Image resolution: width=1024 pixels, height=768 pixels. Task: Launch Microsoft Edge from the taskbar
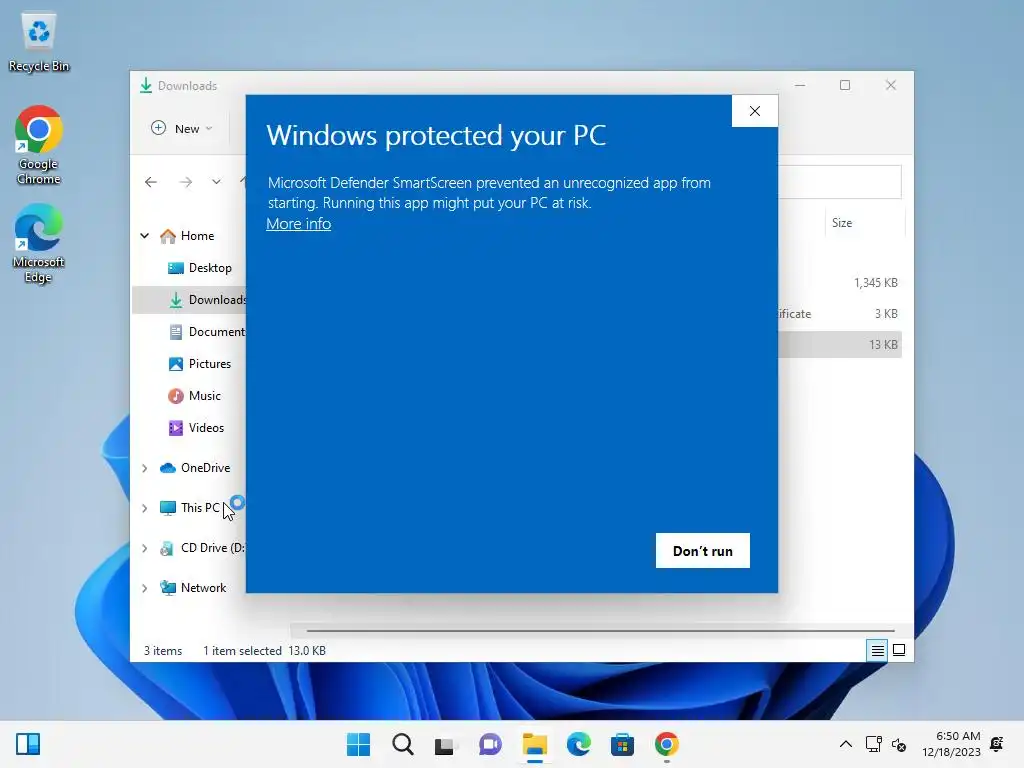click(x=579, y=744)
